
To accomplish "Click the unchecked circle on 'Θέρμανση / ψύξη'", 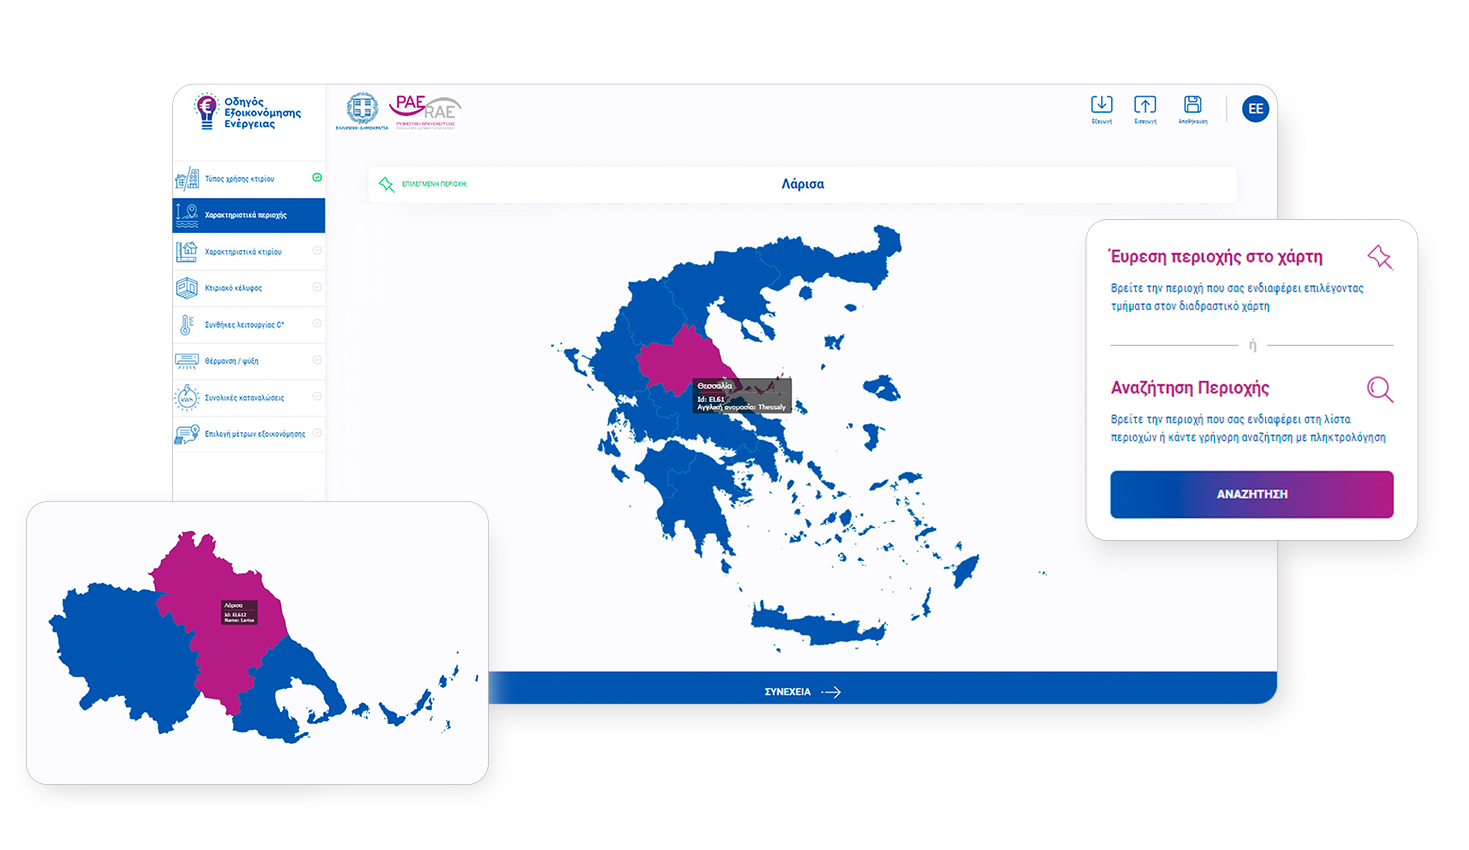I will pyautogui.click(x=317, y=360).
